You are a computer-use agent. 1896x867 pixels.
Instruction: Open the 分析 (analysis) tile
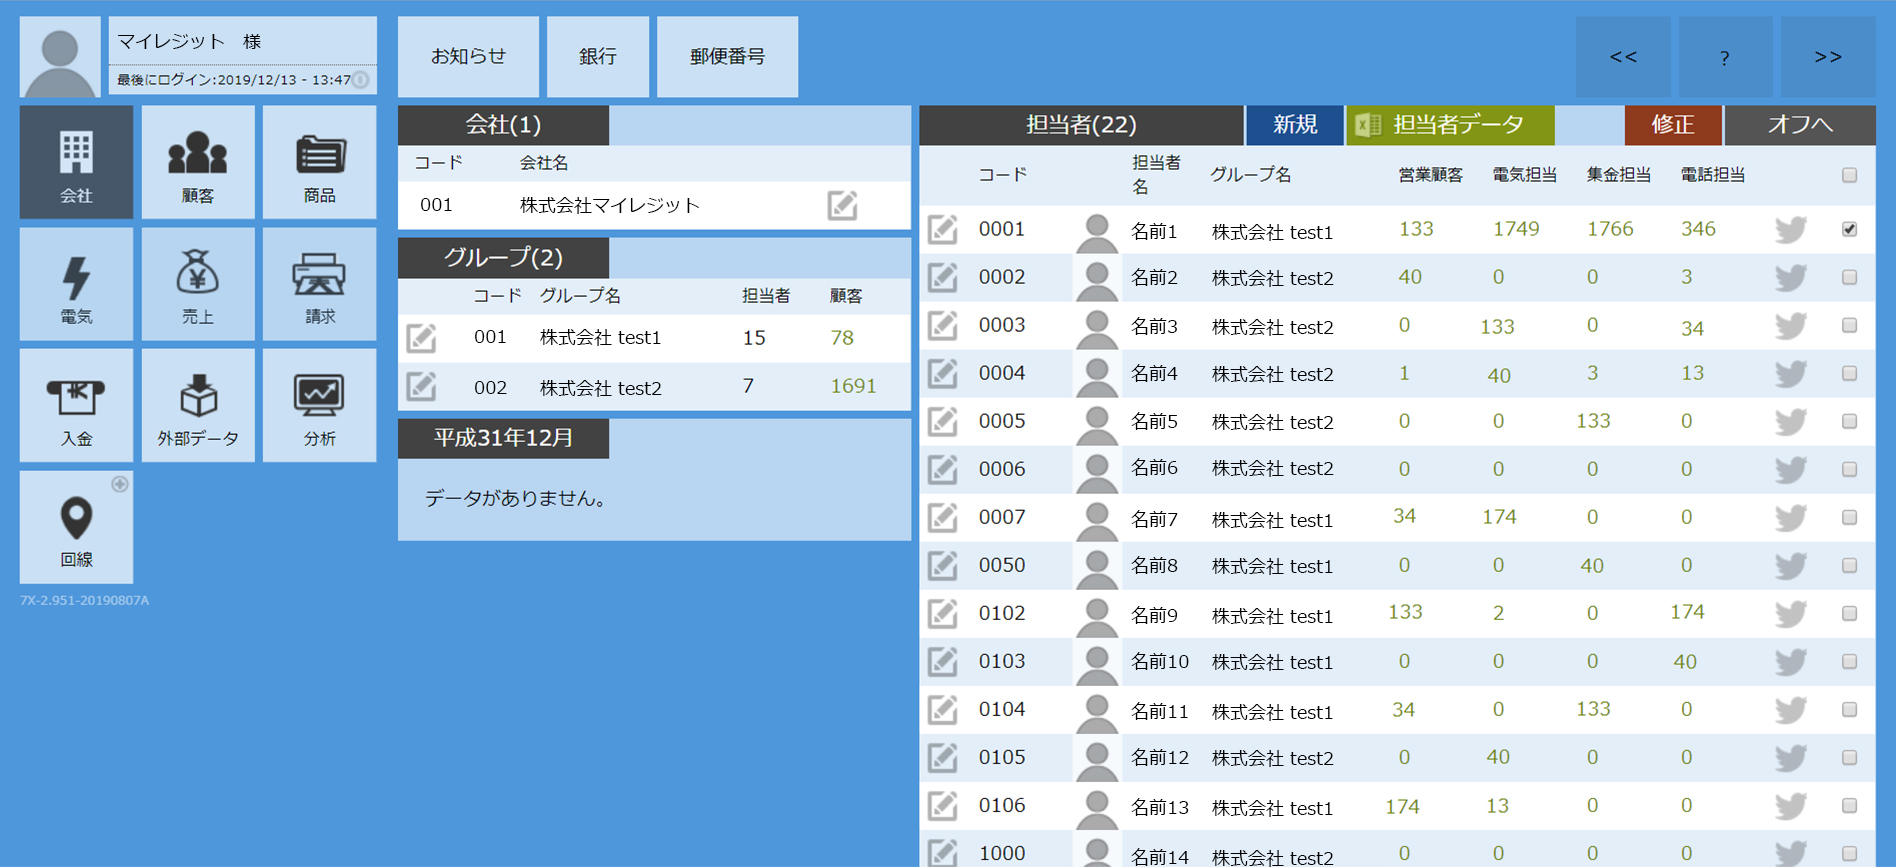click(x=320, y=405)
